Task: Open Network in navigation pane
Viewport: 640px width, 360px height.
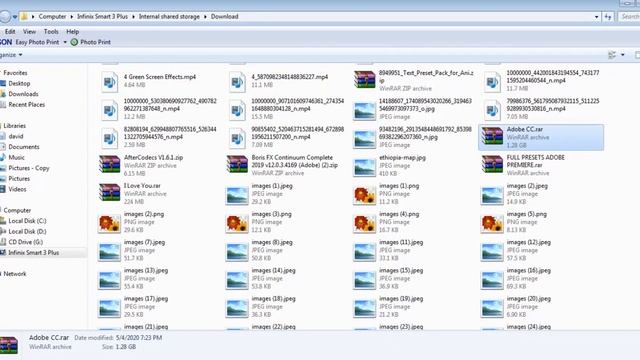Action: [x=15, y=274]
